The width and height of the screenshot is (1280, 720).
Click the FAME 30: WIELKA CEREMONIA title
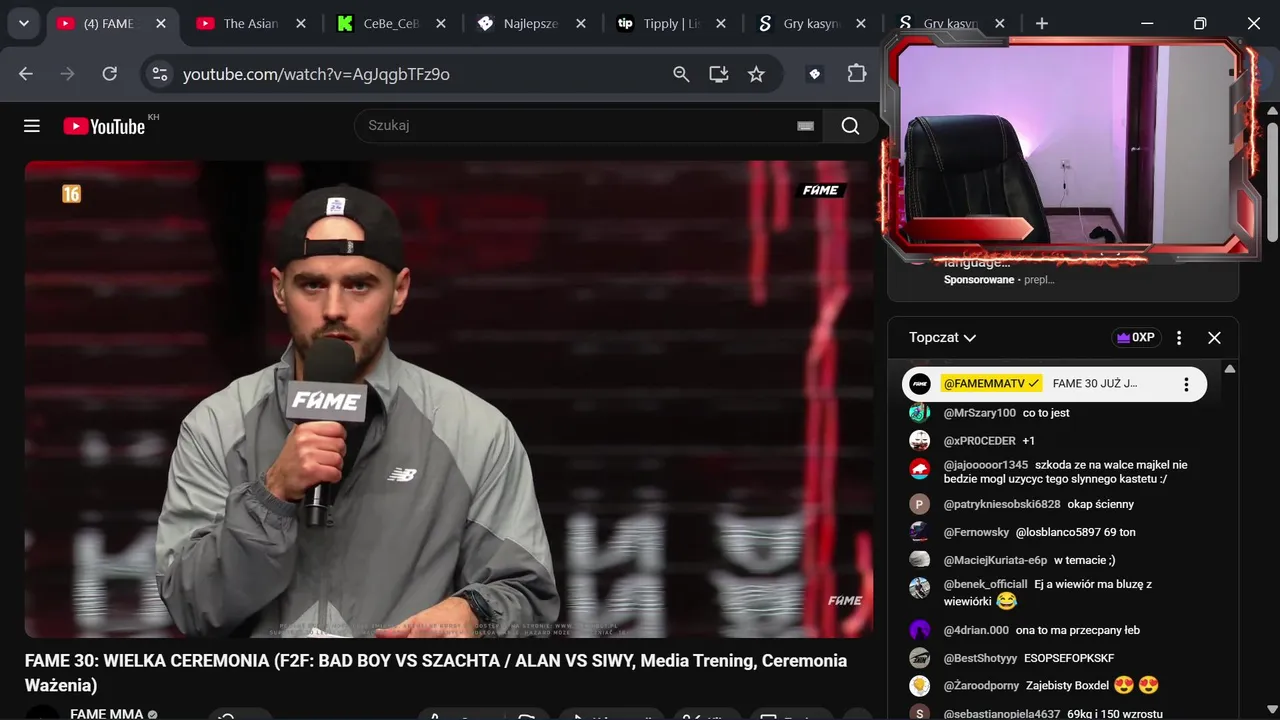pos(436,673)
